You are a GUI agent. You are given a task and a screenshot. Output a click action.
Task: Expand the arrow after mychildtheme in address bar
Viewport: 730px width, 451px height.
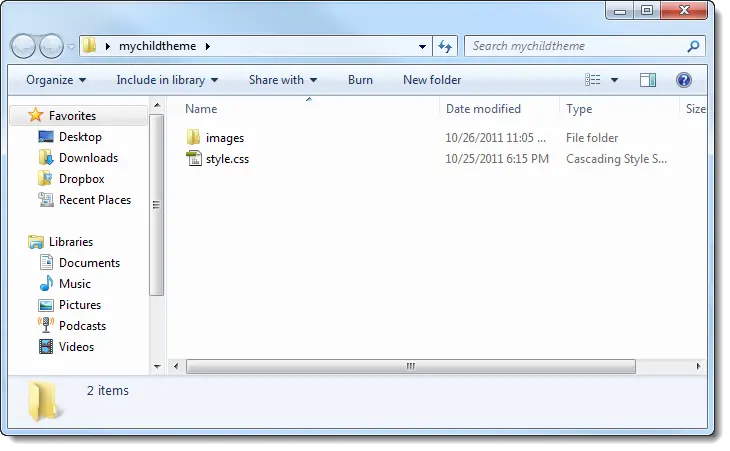pyautogui.click(x=208, y=46)
